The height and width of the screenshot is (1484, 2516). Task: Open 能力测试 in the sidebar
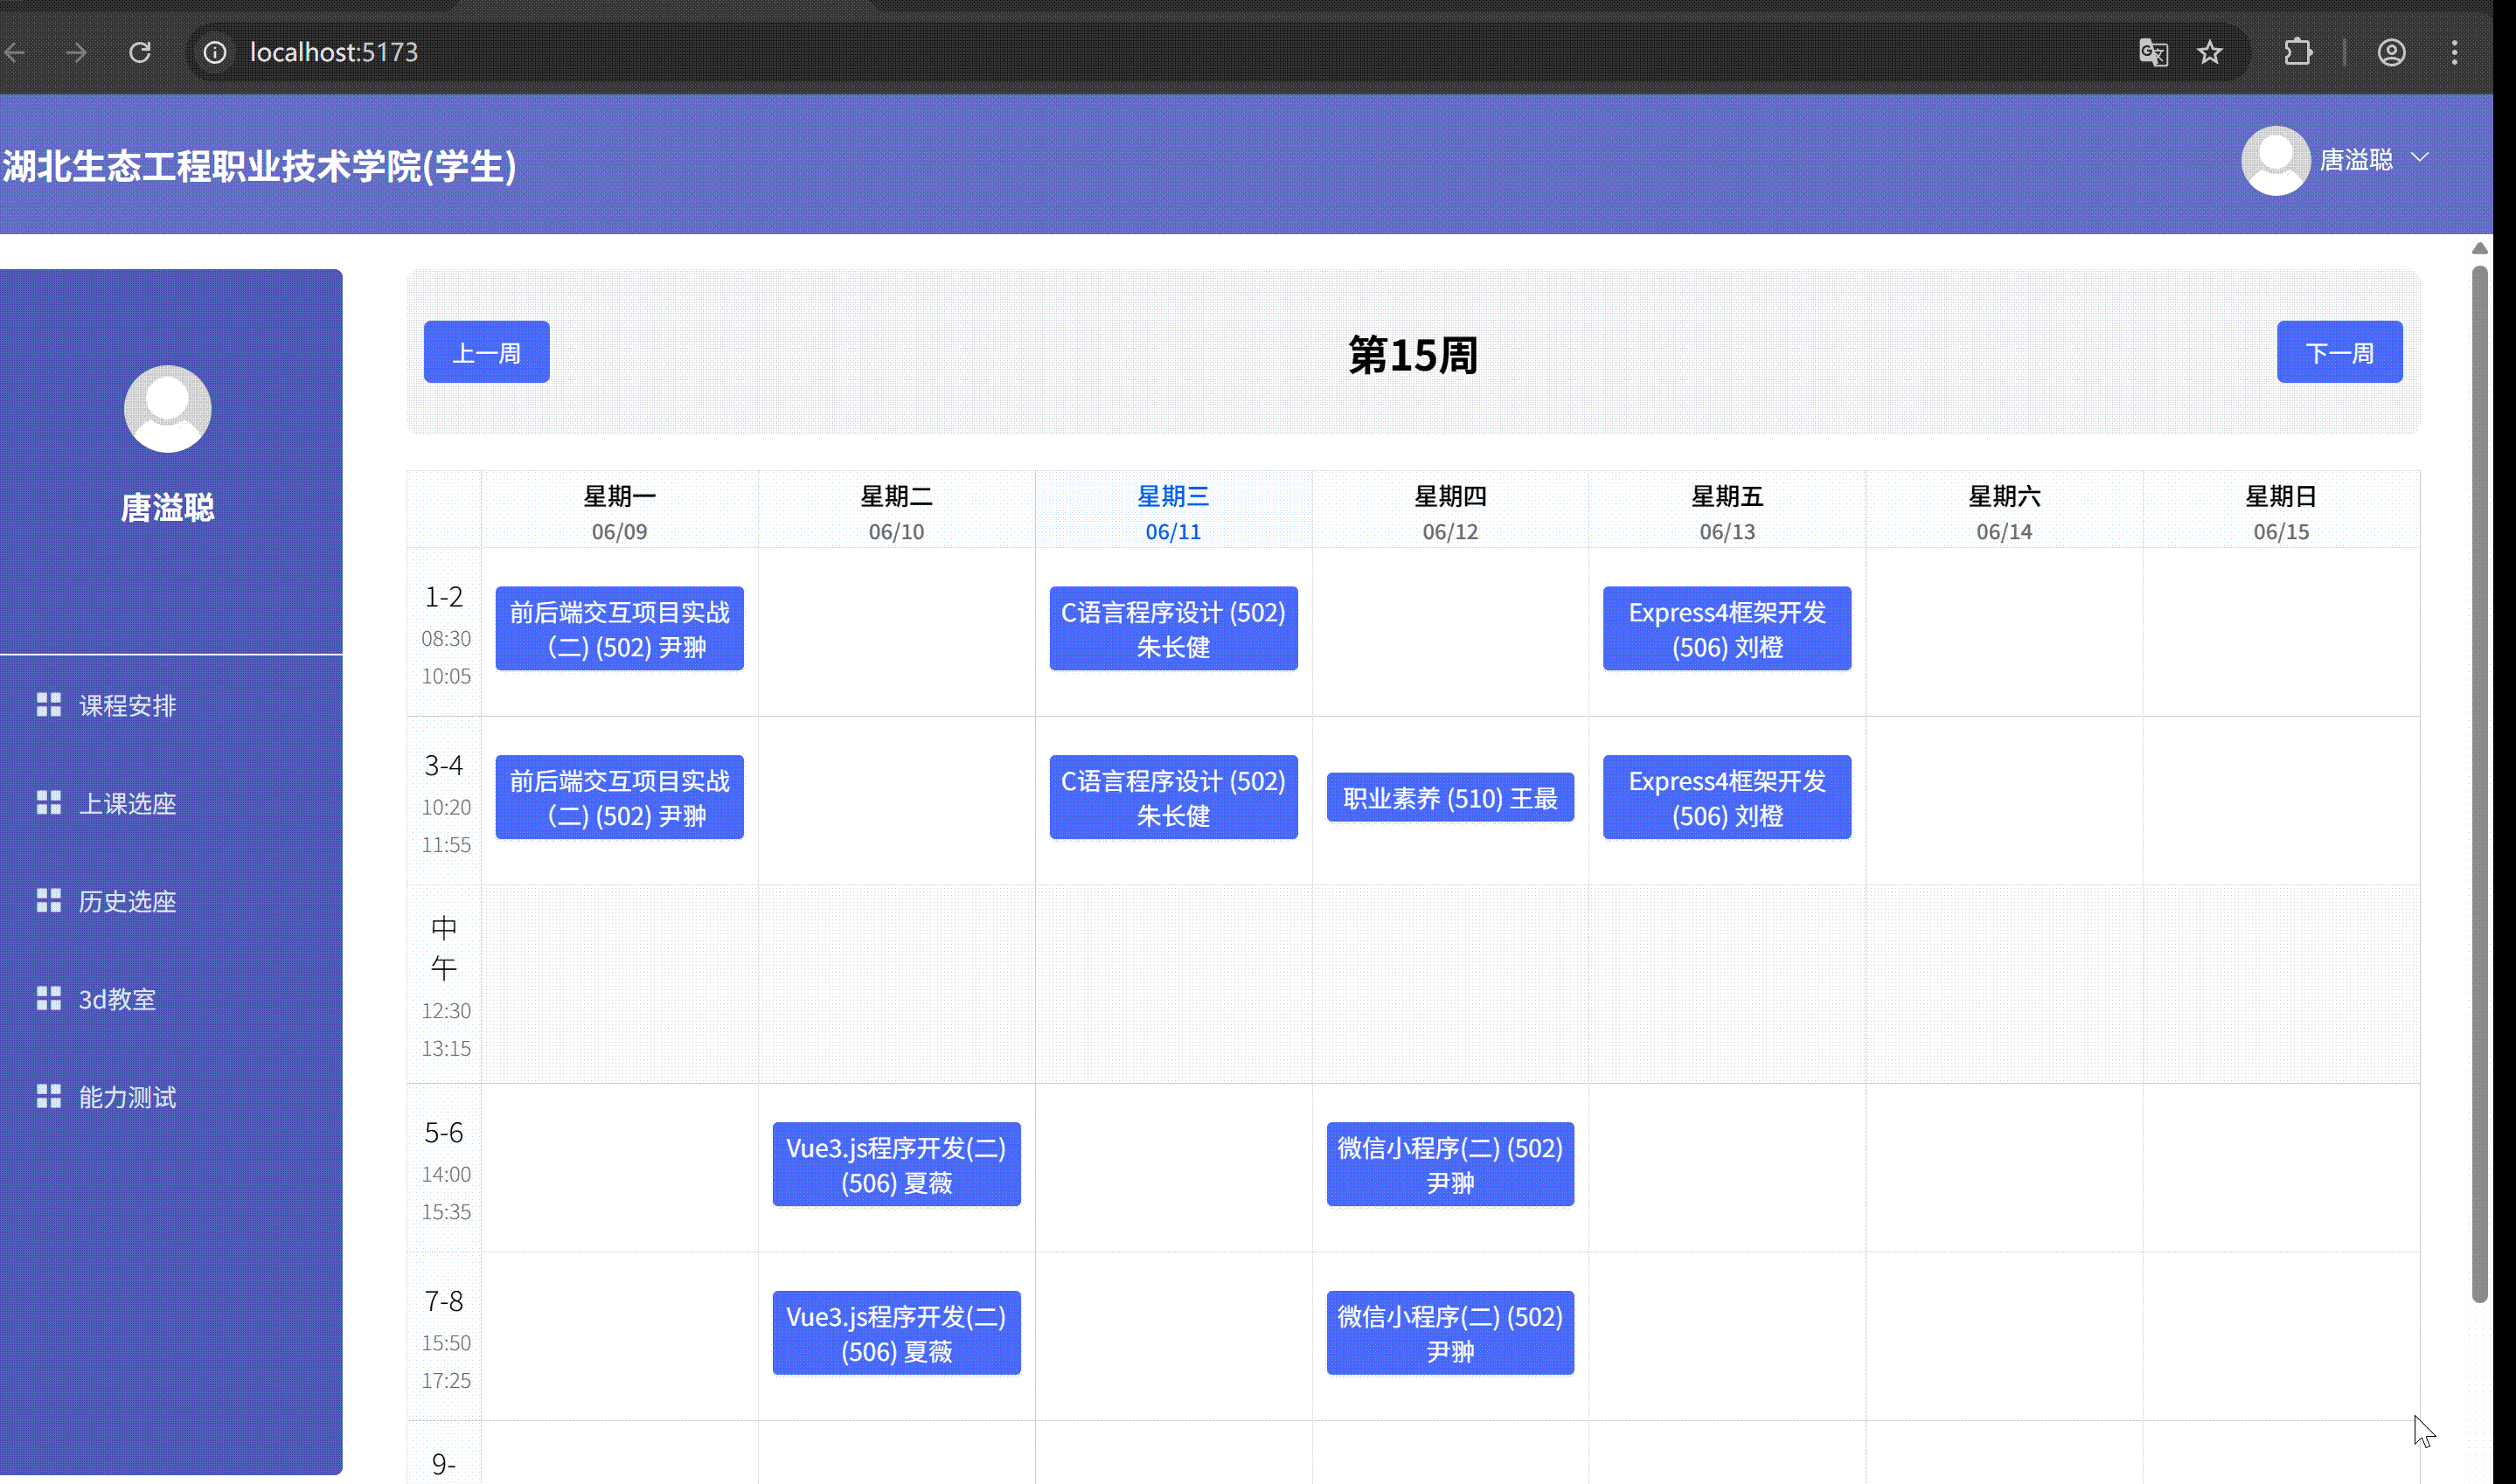tap(127, 1098)
